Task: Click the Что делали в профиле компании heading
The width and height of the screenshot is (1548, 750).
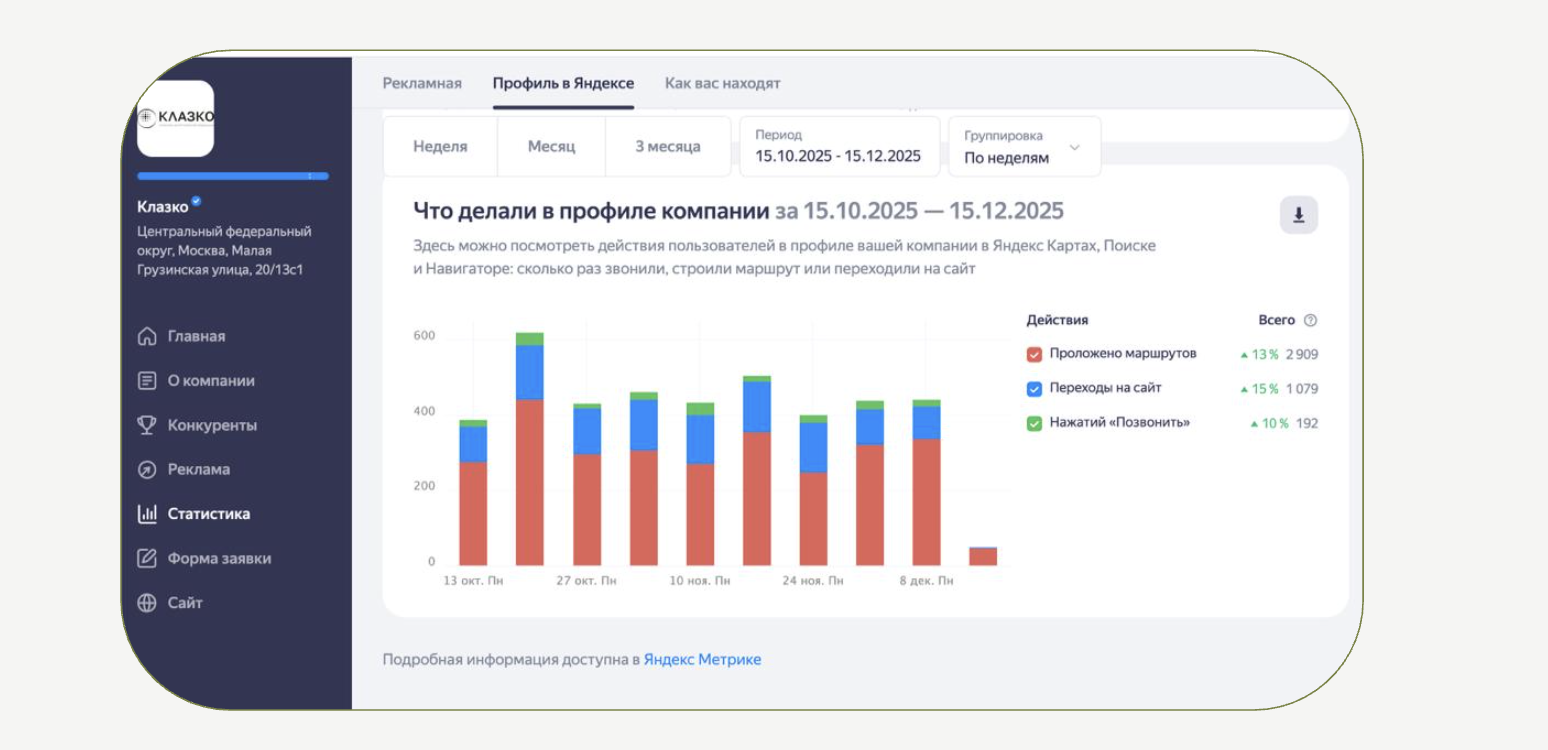Action: 591,211
